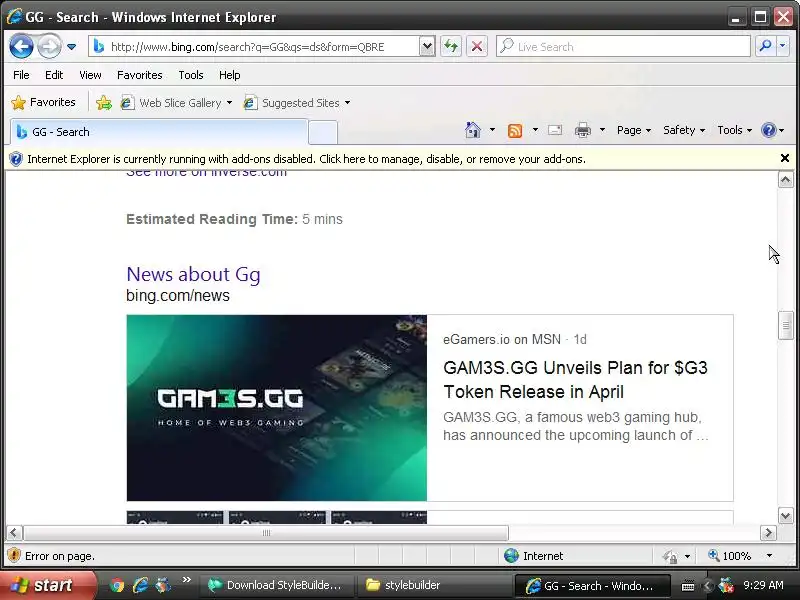
Task: Click the bing.com address bar
Action: [x=254, y=47]
